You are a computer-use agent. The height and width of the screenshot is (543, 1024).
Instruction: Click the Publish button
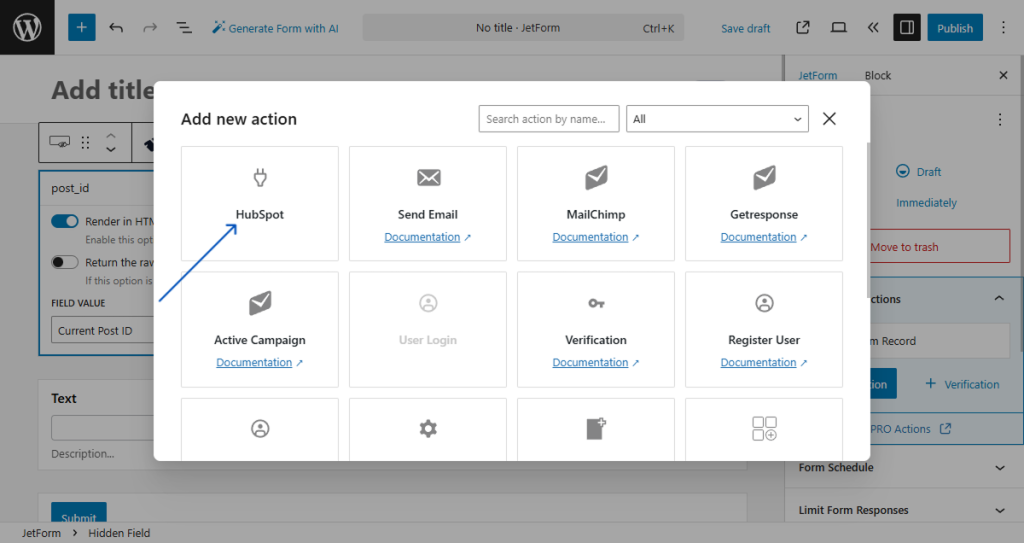[x=955, y=27]
